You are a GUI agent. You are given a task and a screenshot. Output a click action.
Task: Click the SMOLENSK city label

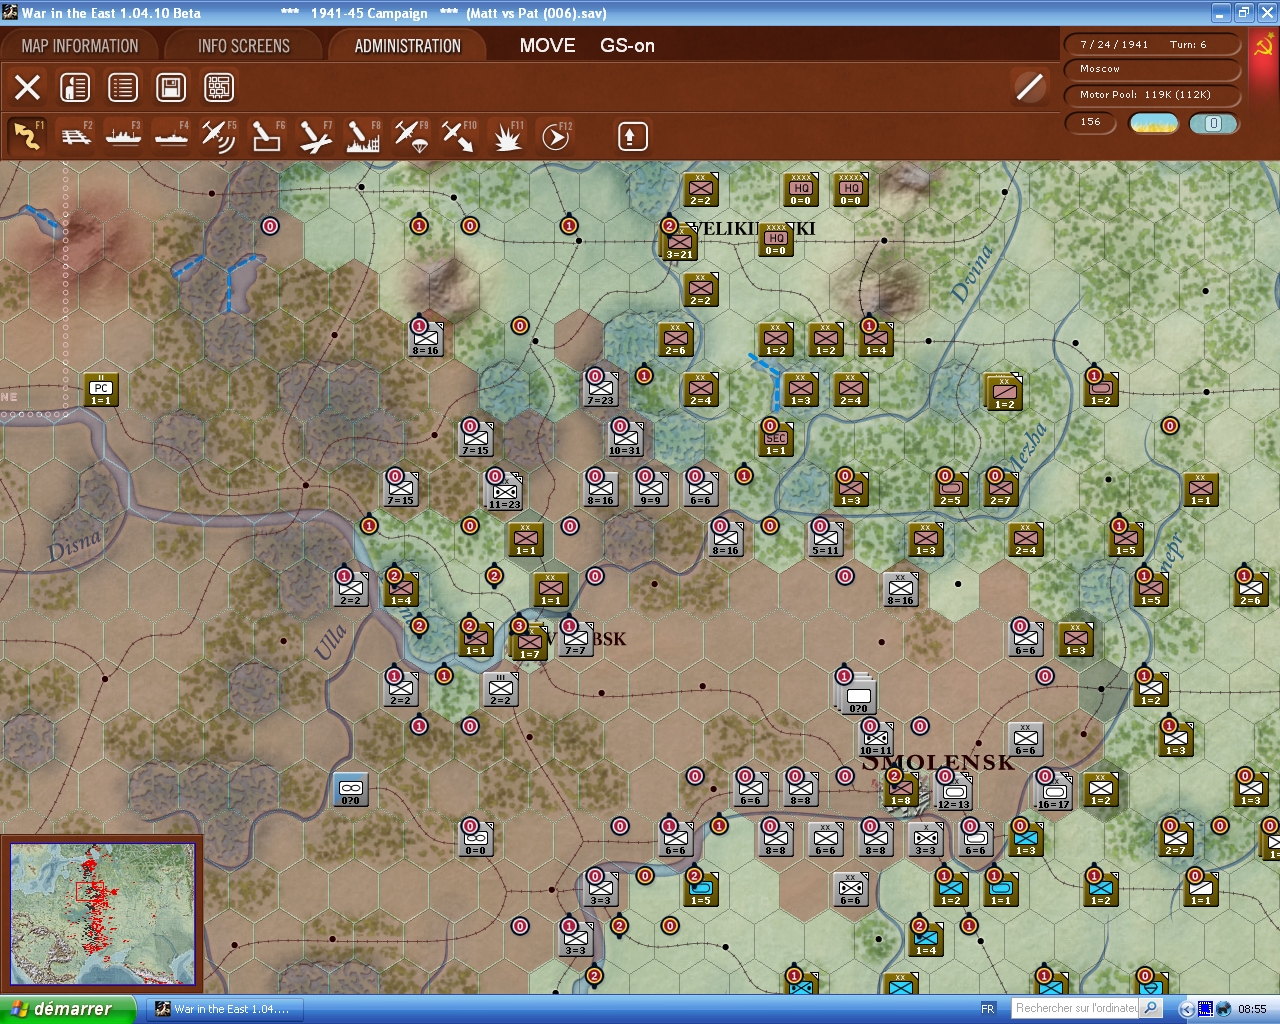coord(938,763)
